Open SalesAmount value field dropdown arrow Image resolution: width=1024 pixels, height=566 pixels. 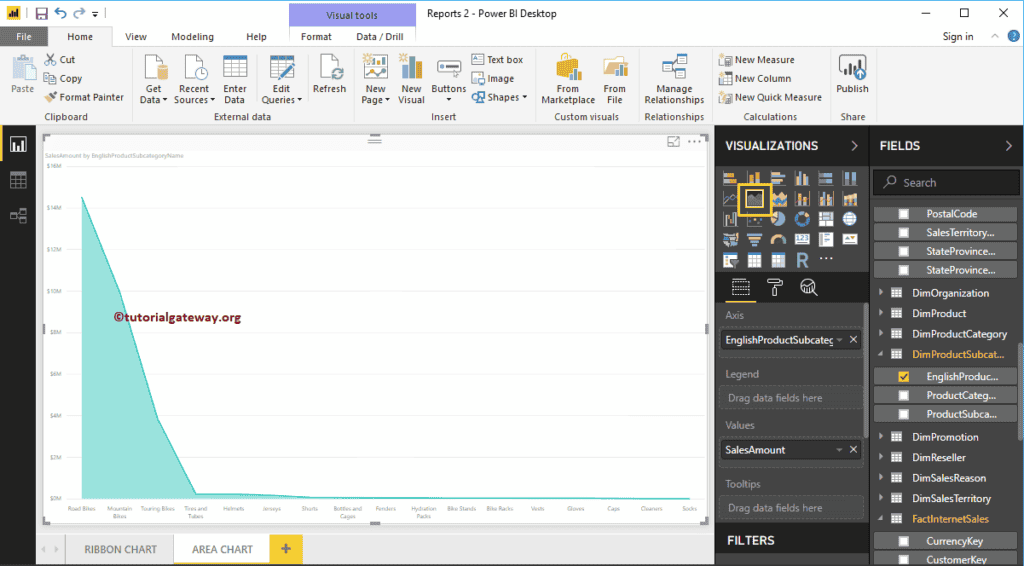pos(839,450)
